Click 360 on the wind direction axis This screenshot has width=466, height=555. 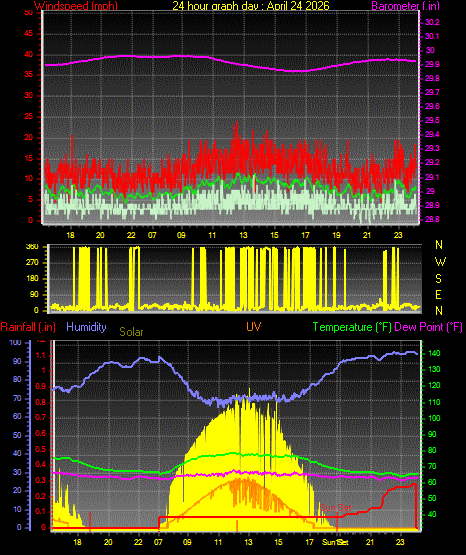32,247
